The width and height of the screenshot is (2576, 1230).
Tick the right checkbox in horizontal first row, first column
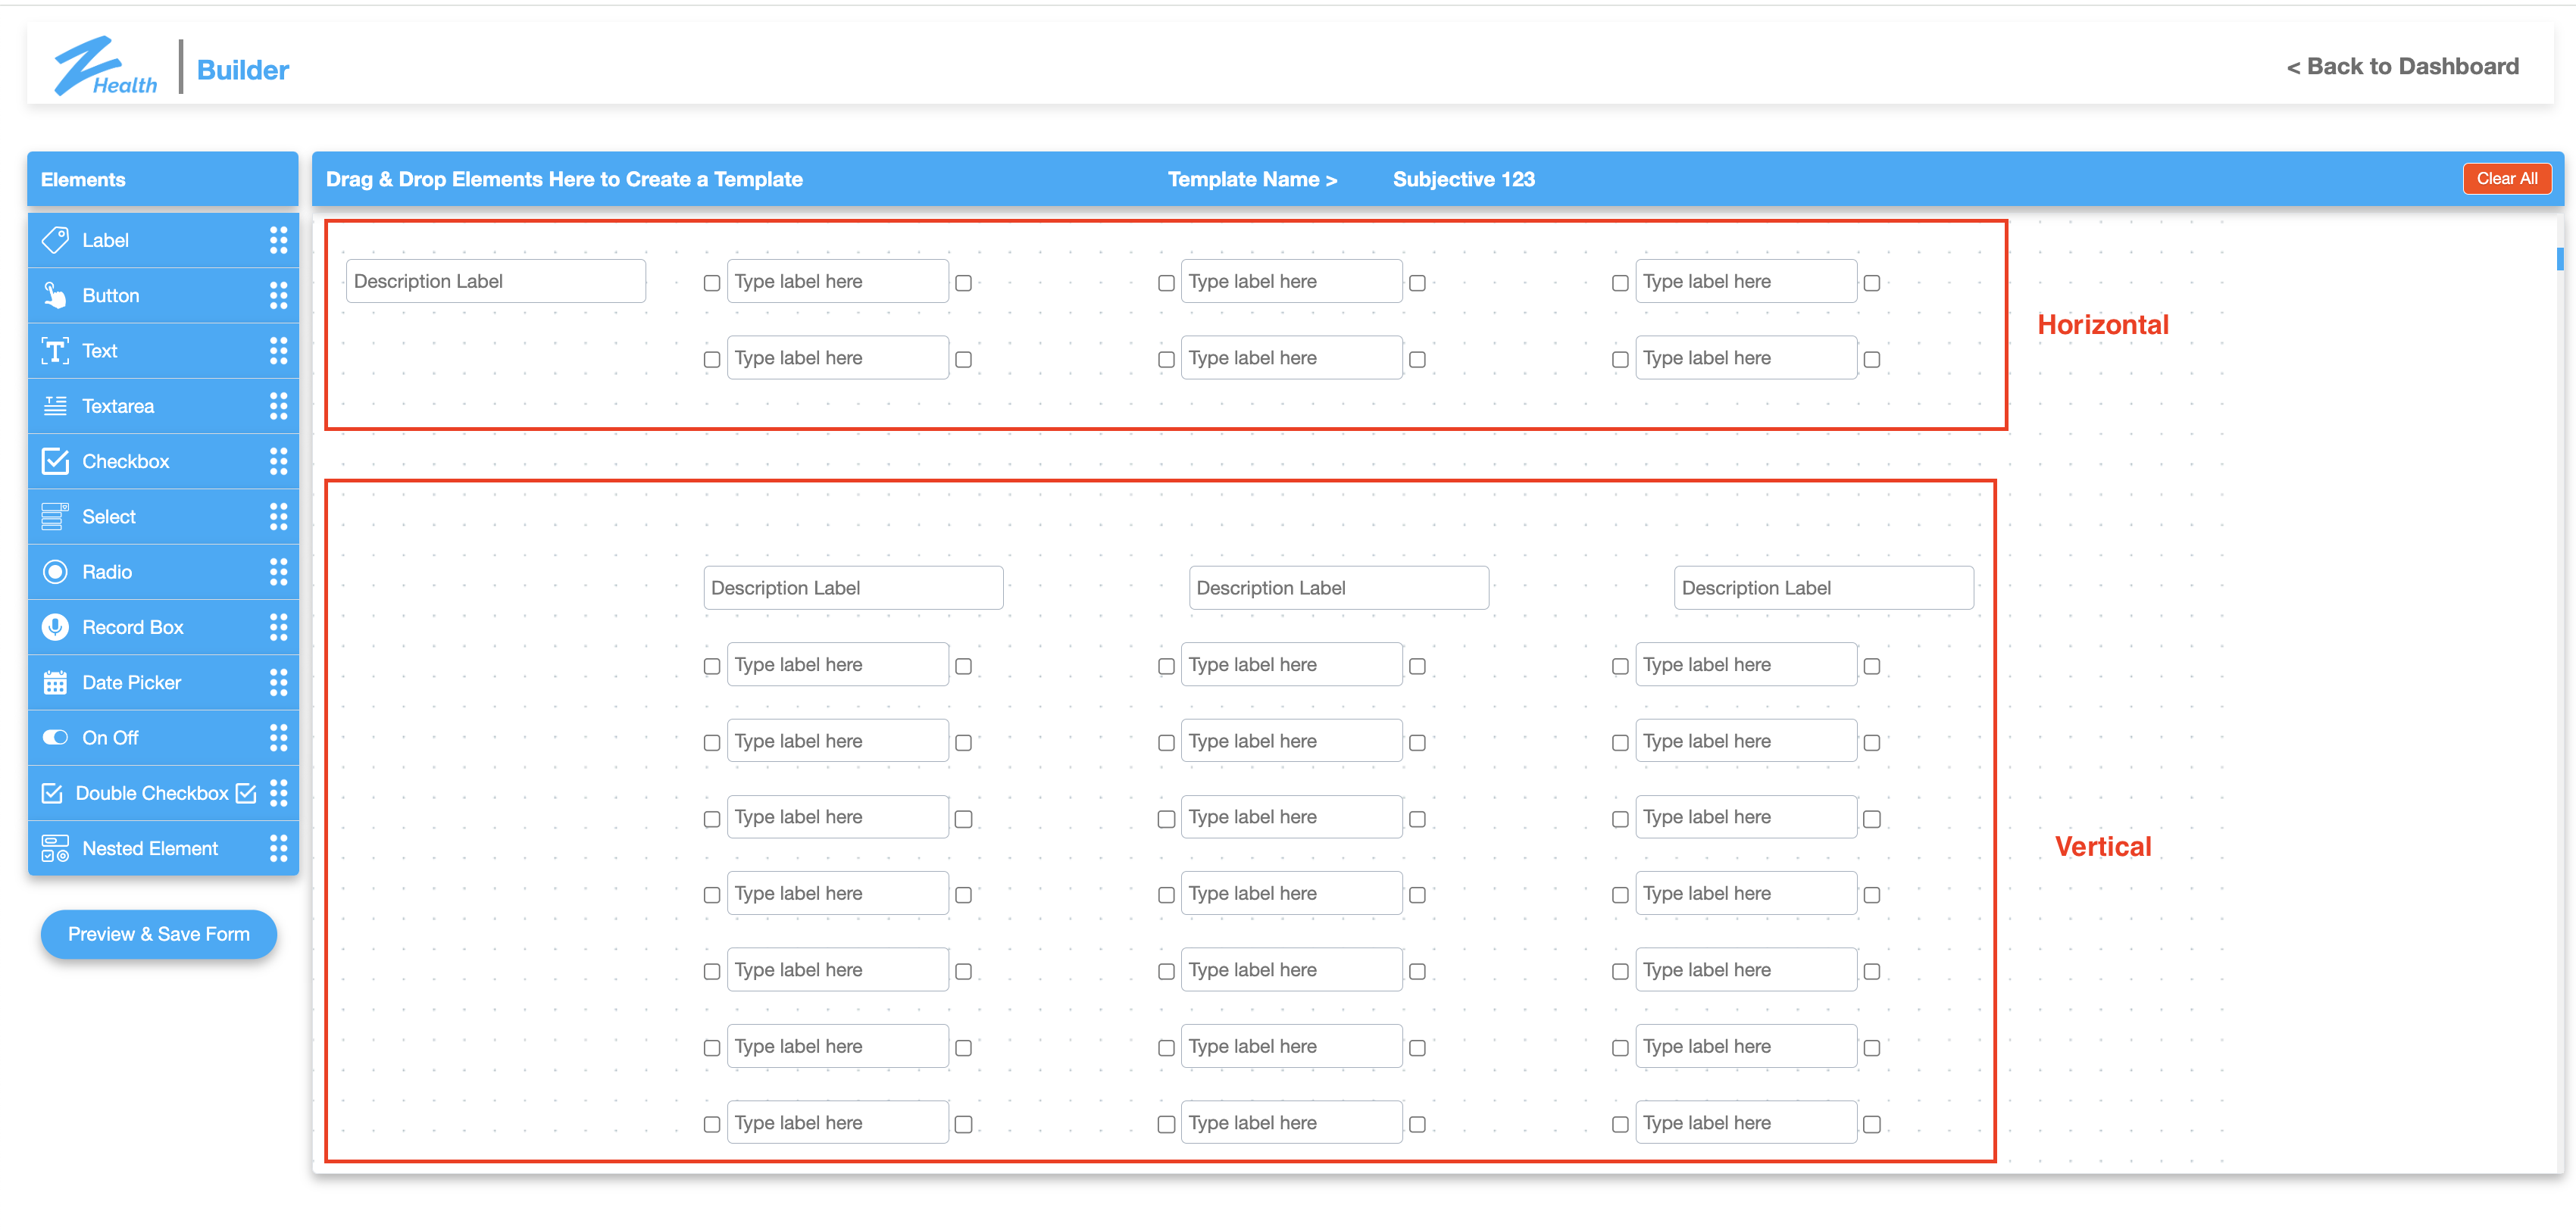click(x=963, y=283)
